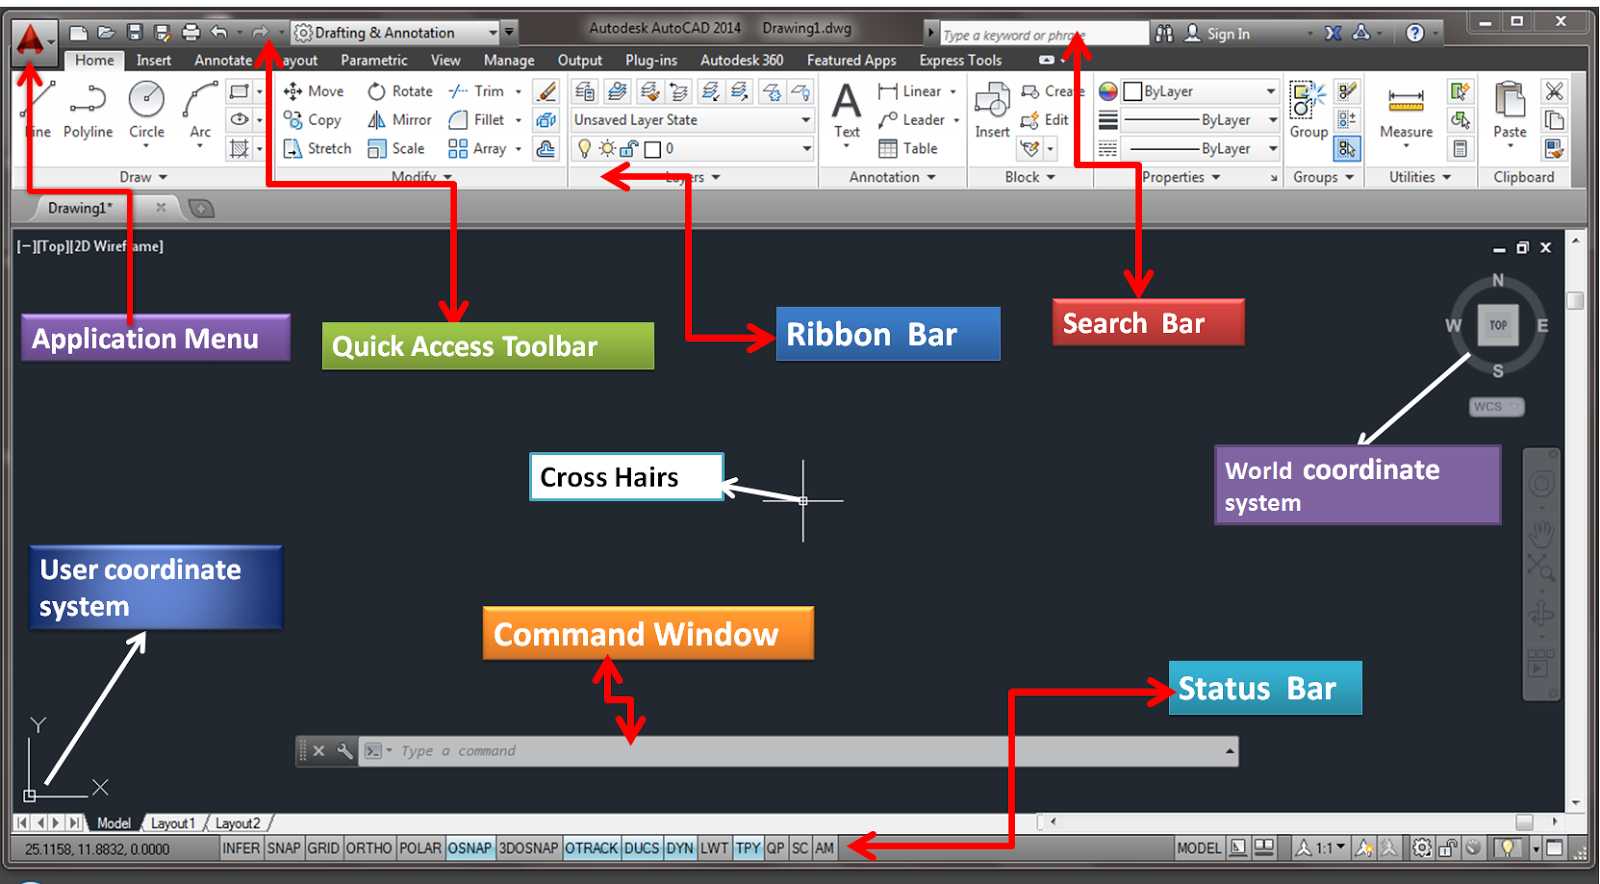Image resolution: width=1600 pixels, height=884 pixels.
Task: Toggle INFER constraints in status bar
Action: coord(241,848)
